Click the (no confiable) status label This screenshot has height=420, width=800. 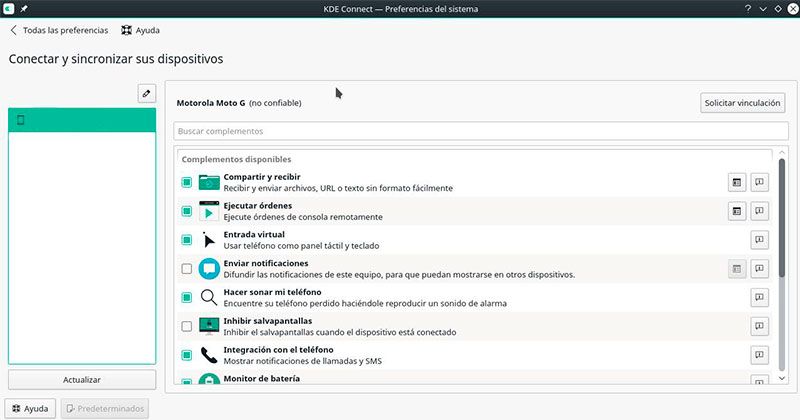tap(275, 103)
